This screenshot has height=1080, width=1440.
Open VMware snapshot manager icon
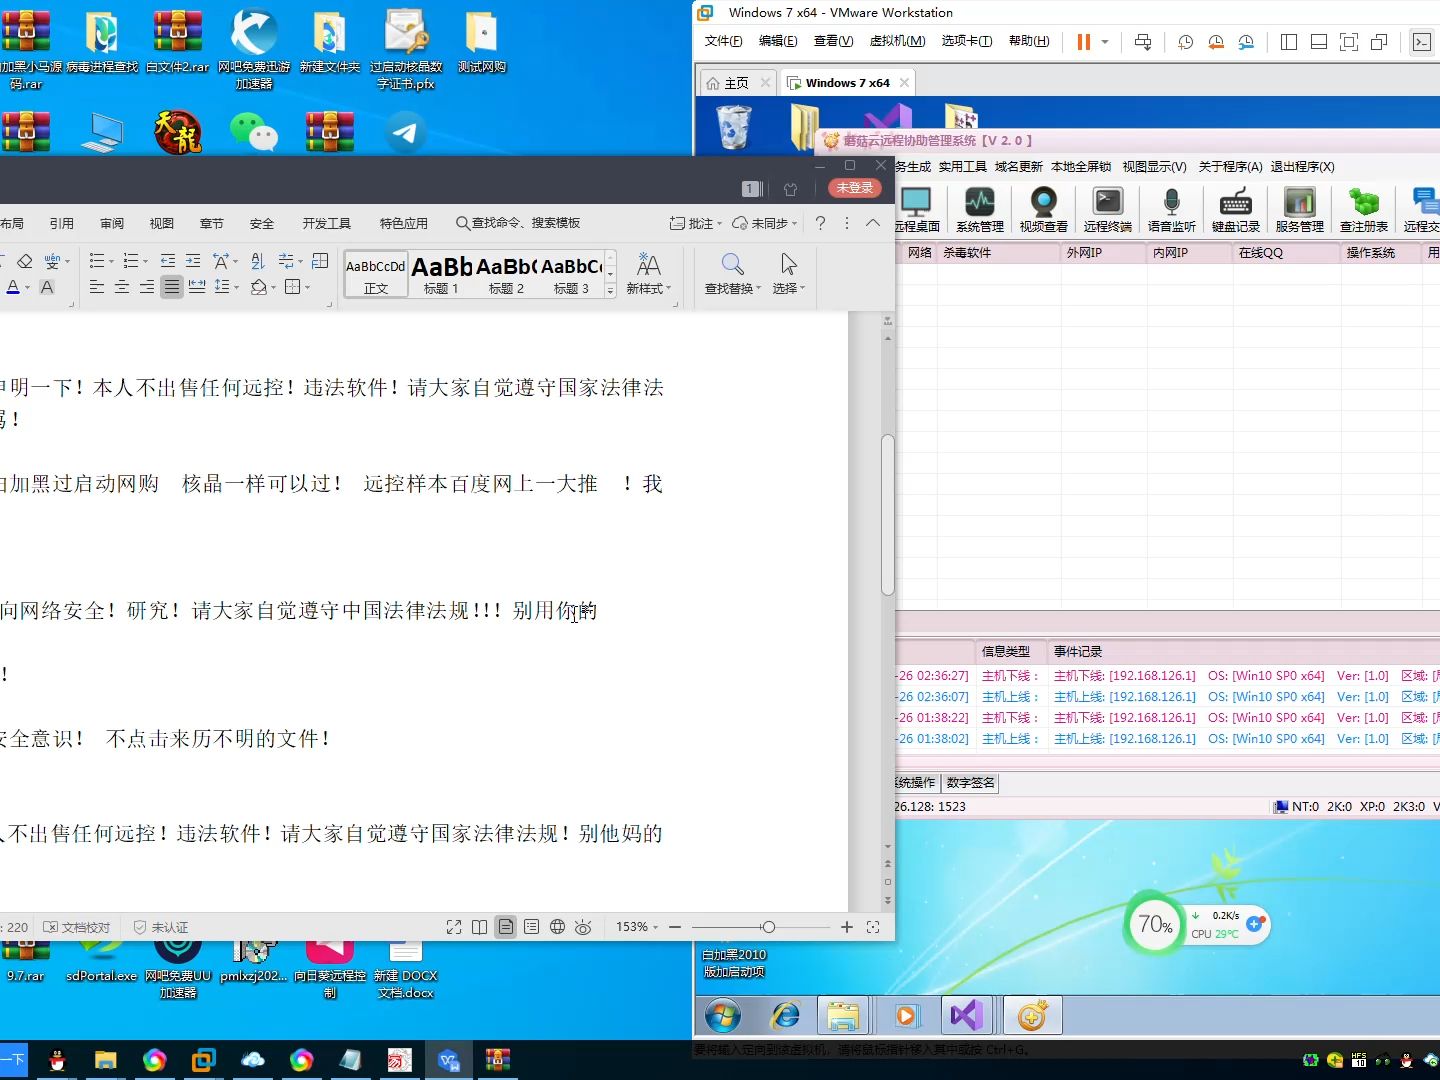click(1246, 42)
